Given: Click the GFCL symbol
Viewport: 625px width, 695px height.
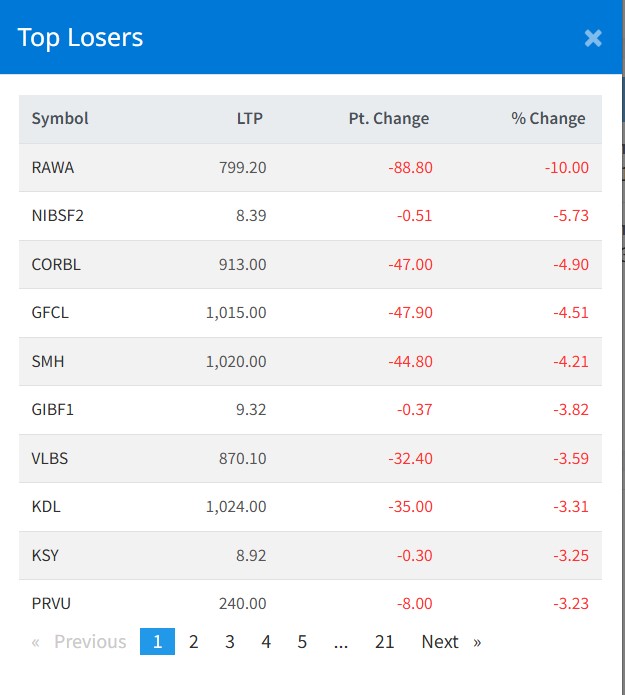Looking at the screenshot, I should click(50, 313).
